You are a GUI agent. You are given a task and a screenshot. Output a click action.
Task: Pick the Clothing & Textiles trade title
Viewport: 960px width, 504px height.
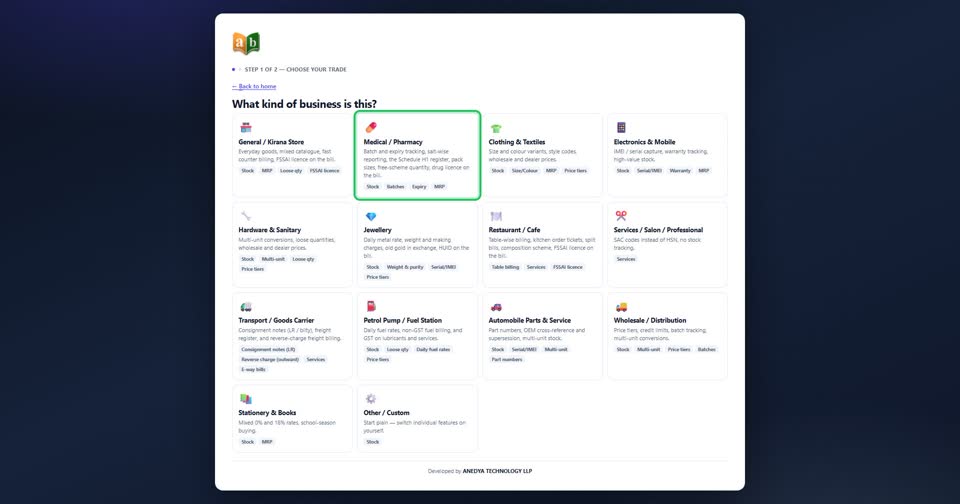coord(517,141)
